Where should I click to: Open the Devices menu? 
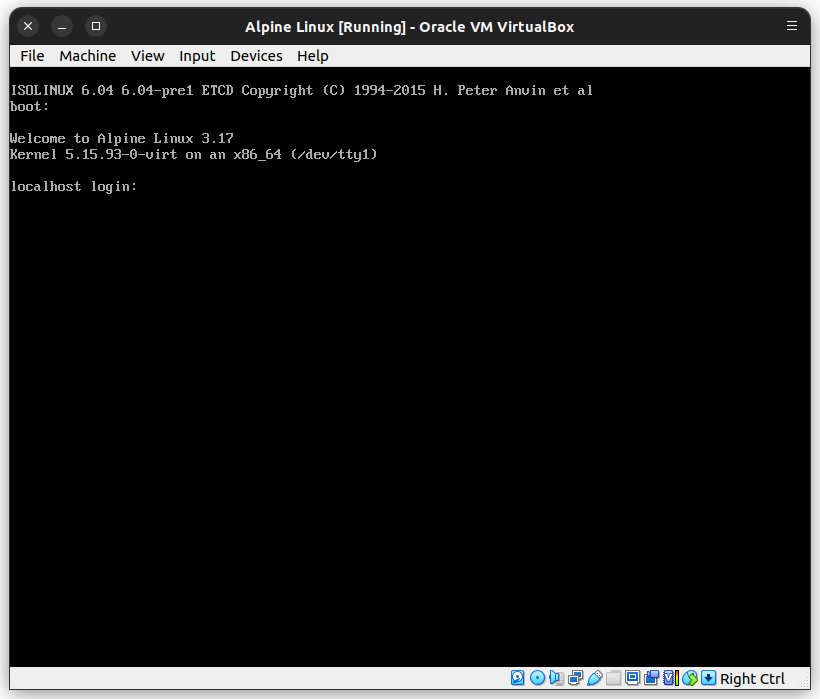click(x=256, y=56)
